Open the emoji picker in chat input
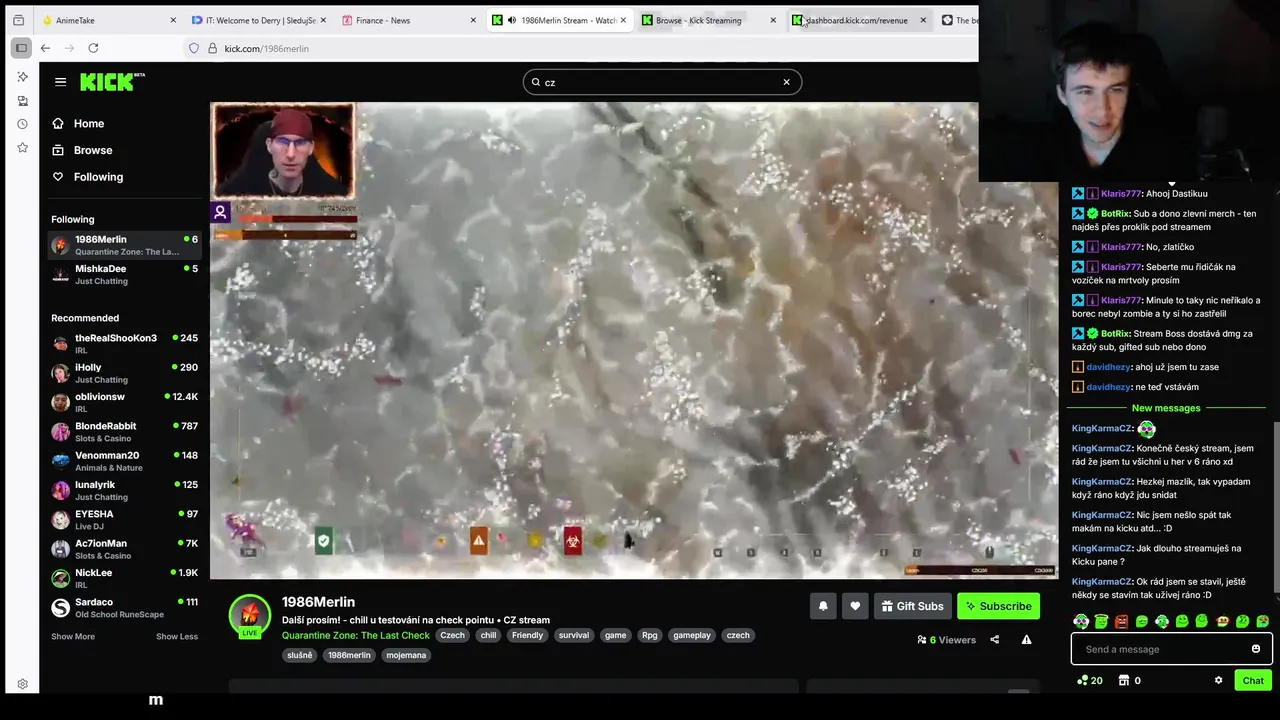The width and height of the screenshot is (1280, 720). 1256,649
